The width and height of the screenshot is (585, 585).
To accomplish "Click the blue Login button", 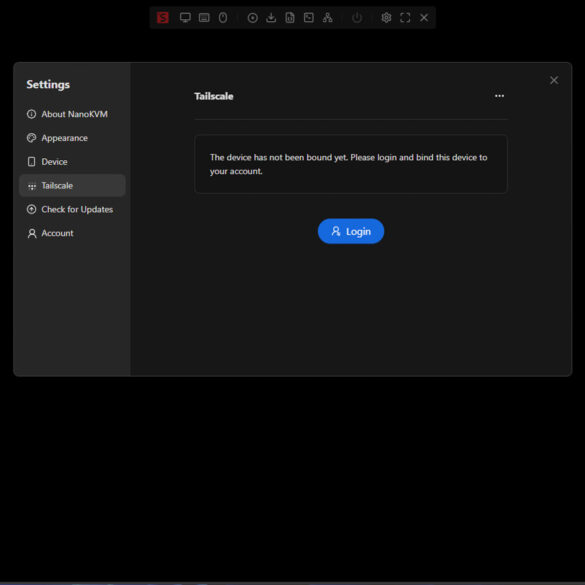I will click(x=351, y=231).
